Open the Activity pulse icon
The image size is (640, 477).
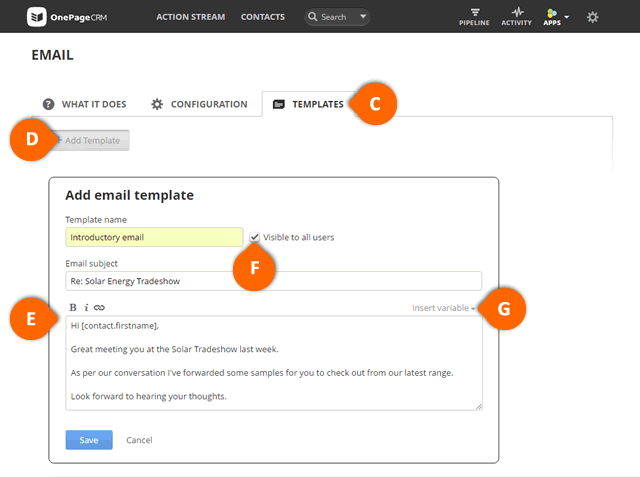[x=517, y=12]
